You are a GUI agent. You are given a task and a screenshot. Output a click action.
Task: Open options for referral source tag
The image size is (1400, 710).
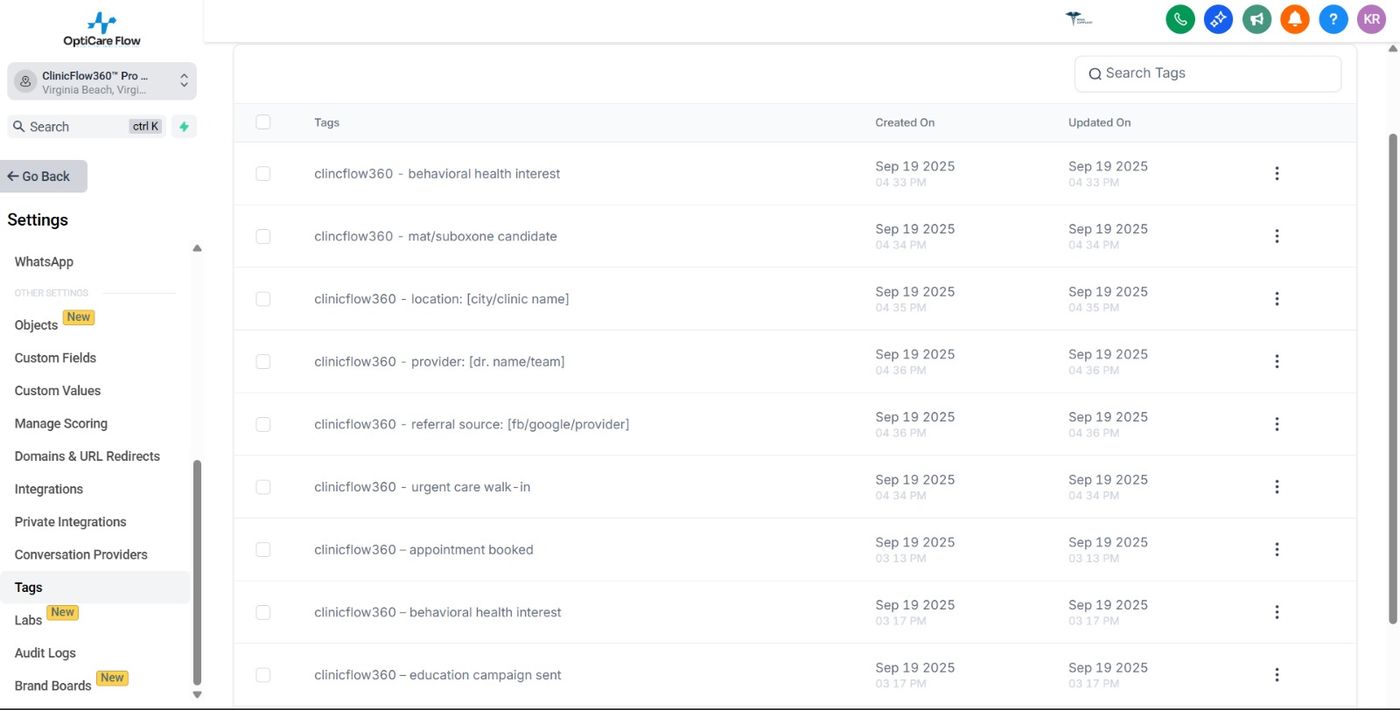pos(1277,424)
